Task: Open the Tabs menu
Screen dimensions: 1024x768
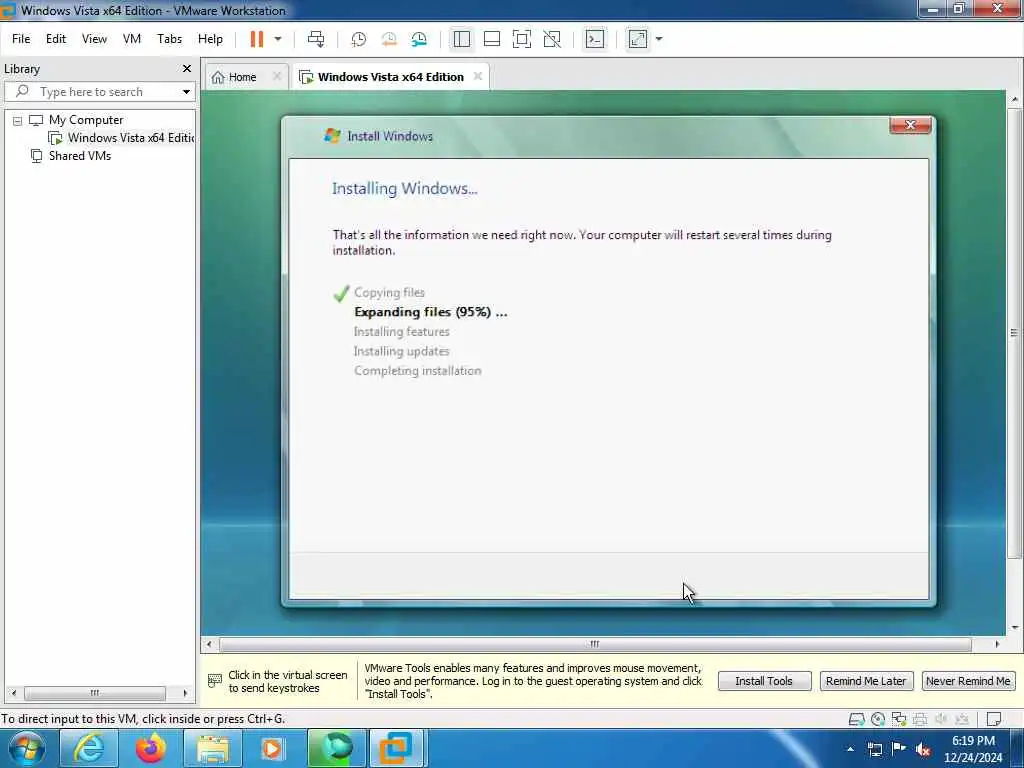Action: (x=169, y=39)
